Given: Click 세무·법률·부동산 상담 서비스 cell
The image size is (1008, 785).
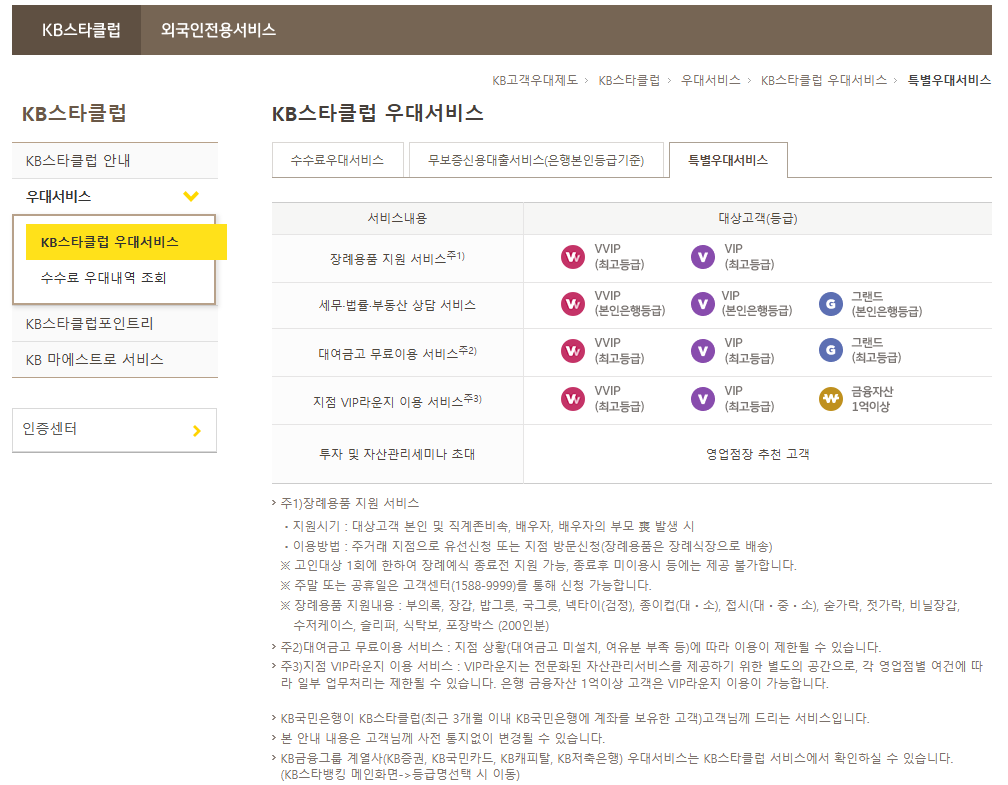Looking at the screenshot, I should coord(397,305).
